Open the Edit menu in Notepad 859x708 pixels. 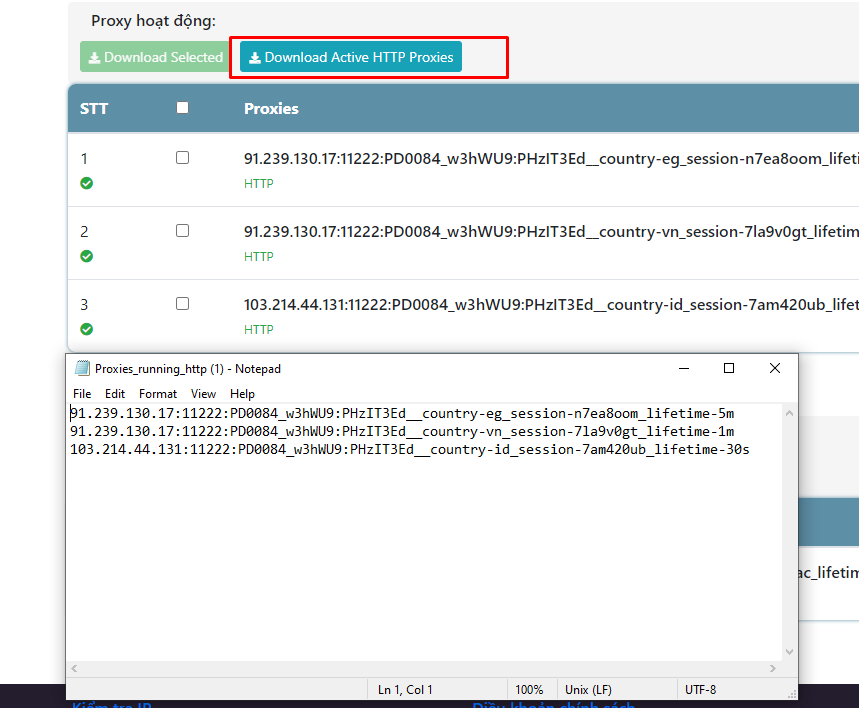coord(115,394)
